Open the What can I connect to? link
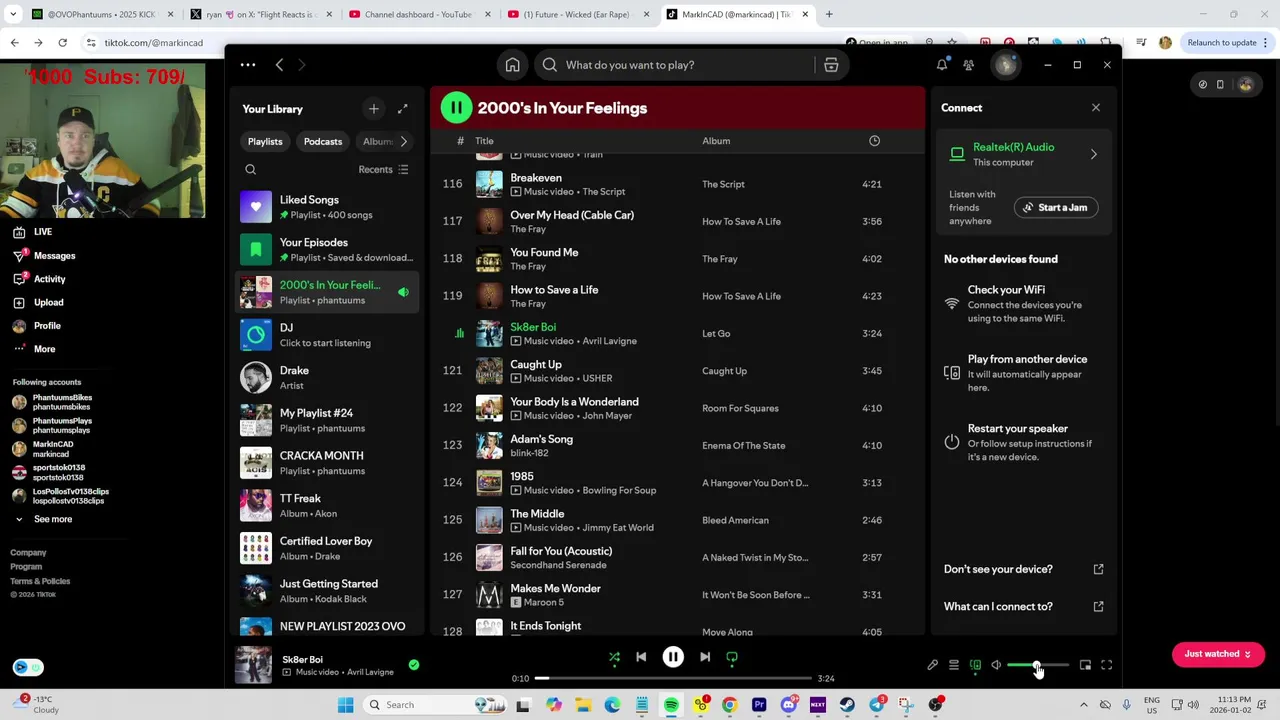The image size is (1280, 720). (1023, 607)
